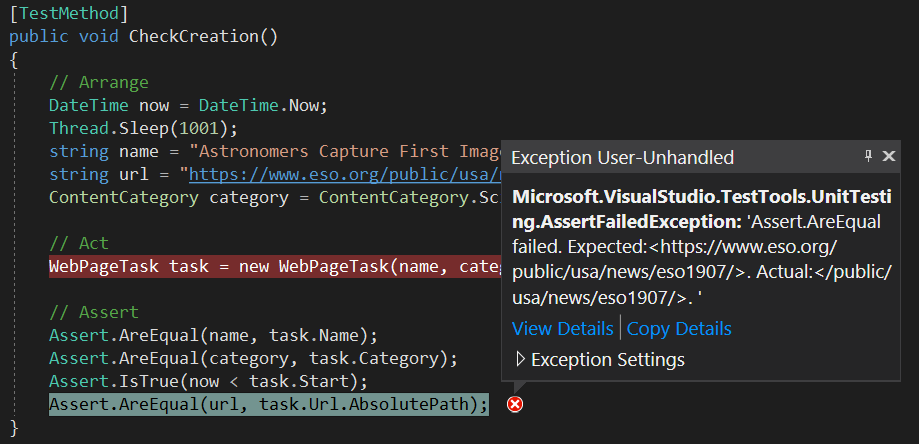Click the Exception Settings triangle arrow
Screen dimensions: 919x444
520,358
